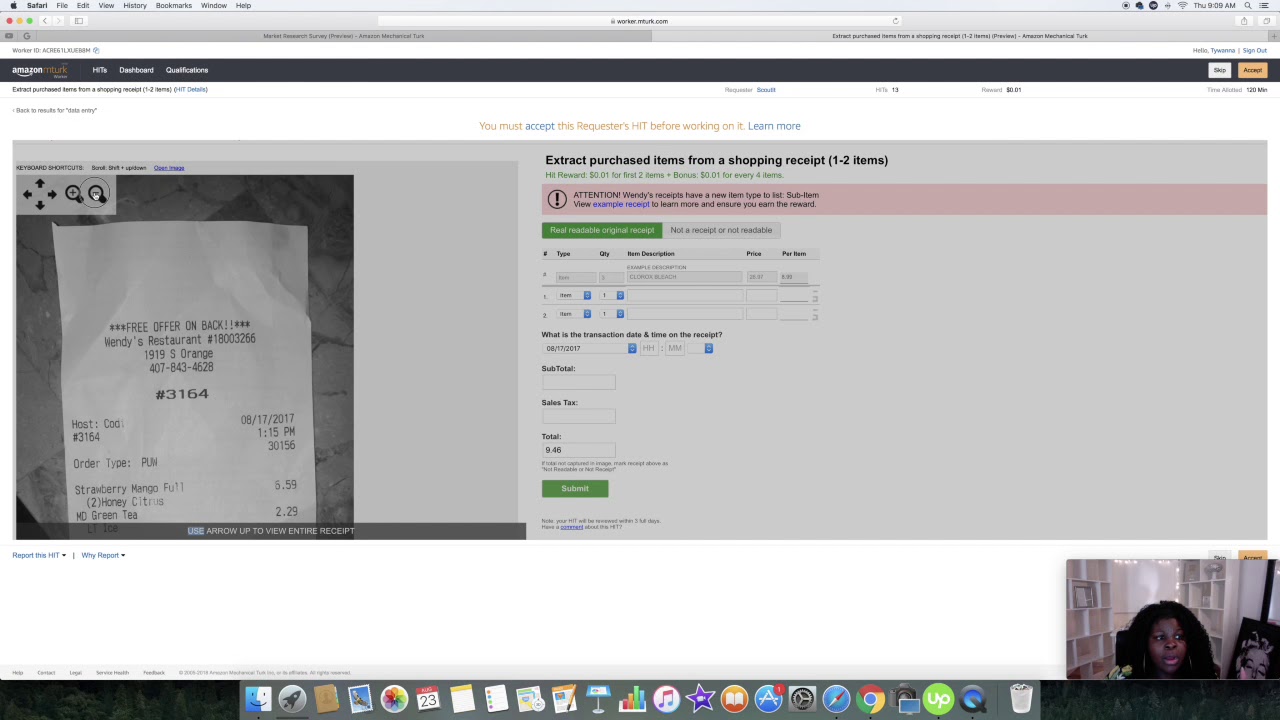Click Sign Out link
This screenshot has width=1280, height=720.
tap(1255, 50)
